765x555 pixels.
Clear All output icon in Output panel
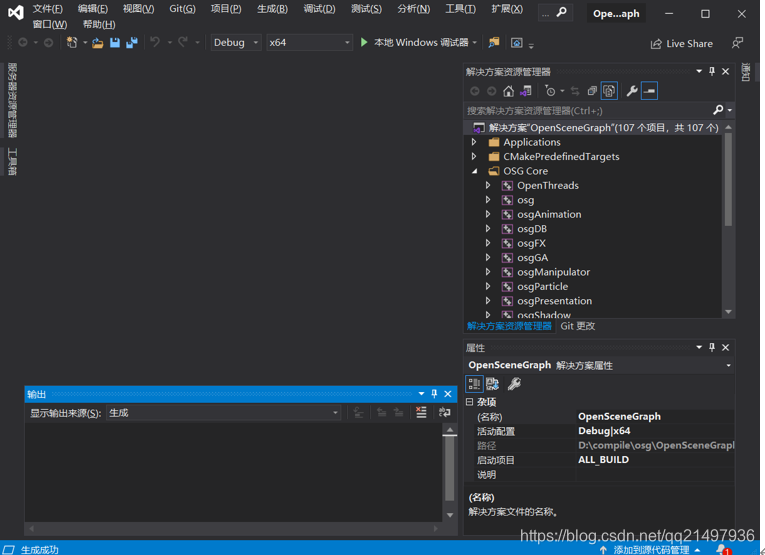421,413
